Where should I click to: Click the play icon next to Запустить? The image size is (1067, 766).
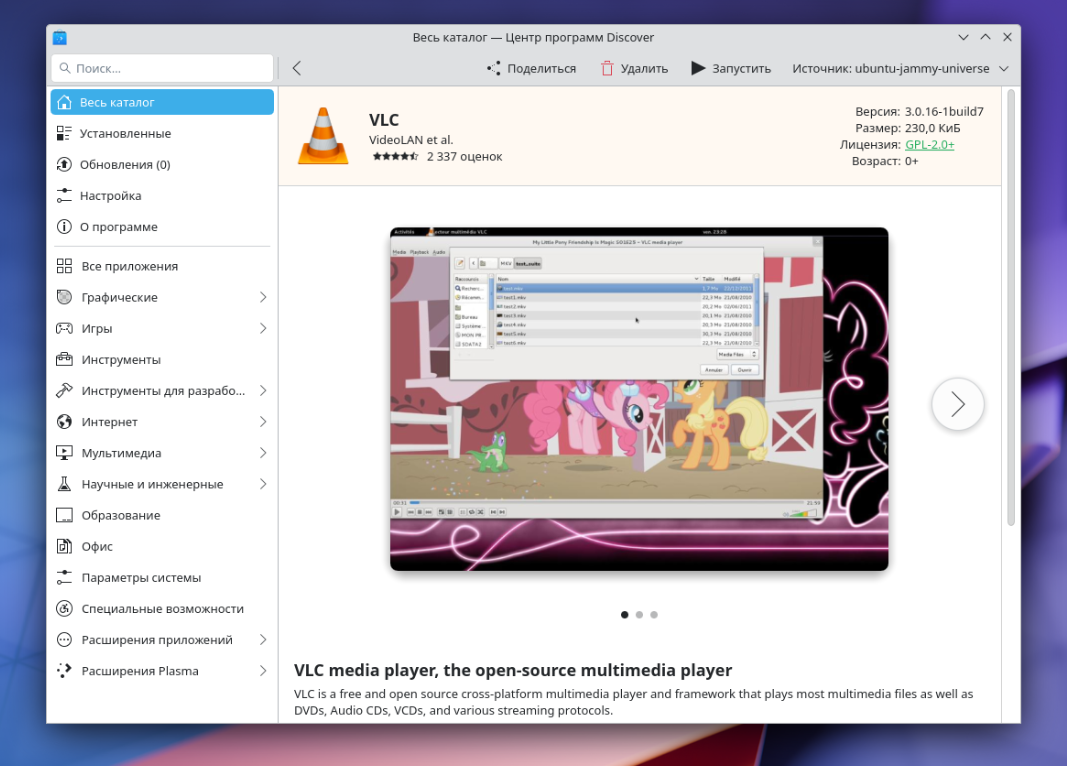[698, 68]
